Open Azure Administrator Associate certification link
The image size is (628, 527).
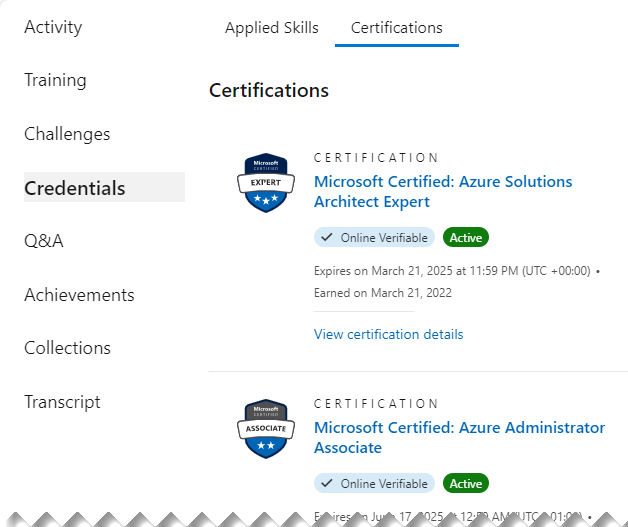tap(459, 437)
